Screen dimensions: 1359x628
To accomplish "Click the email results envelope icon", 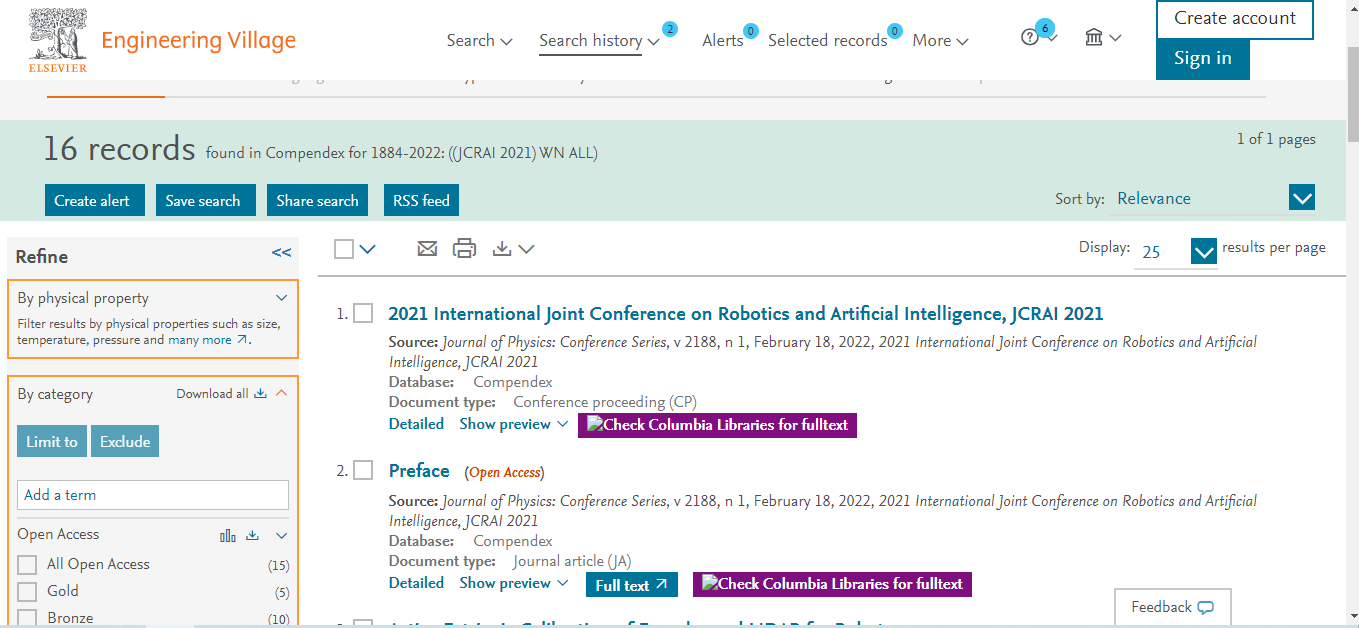I will pos(427,249).
